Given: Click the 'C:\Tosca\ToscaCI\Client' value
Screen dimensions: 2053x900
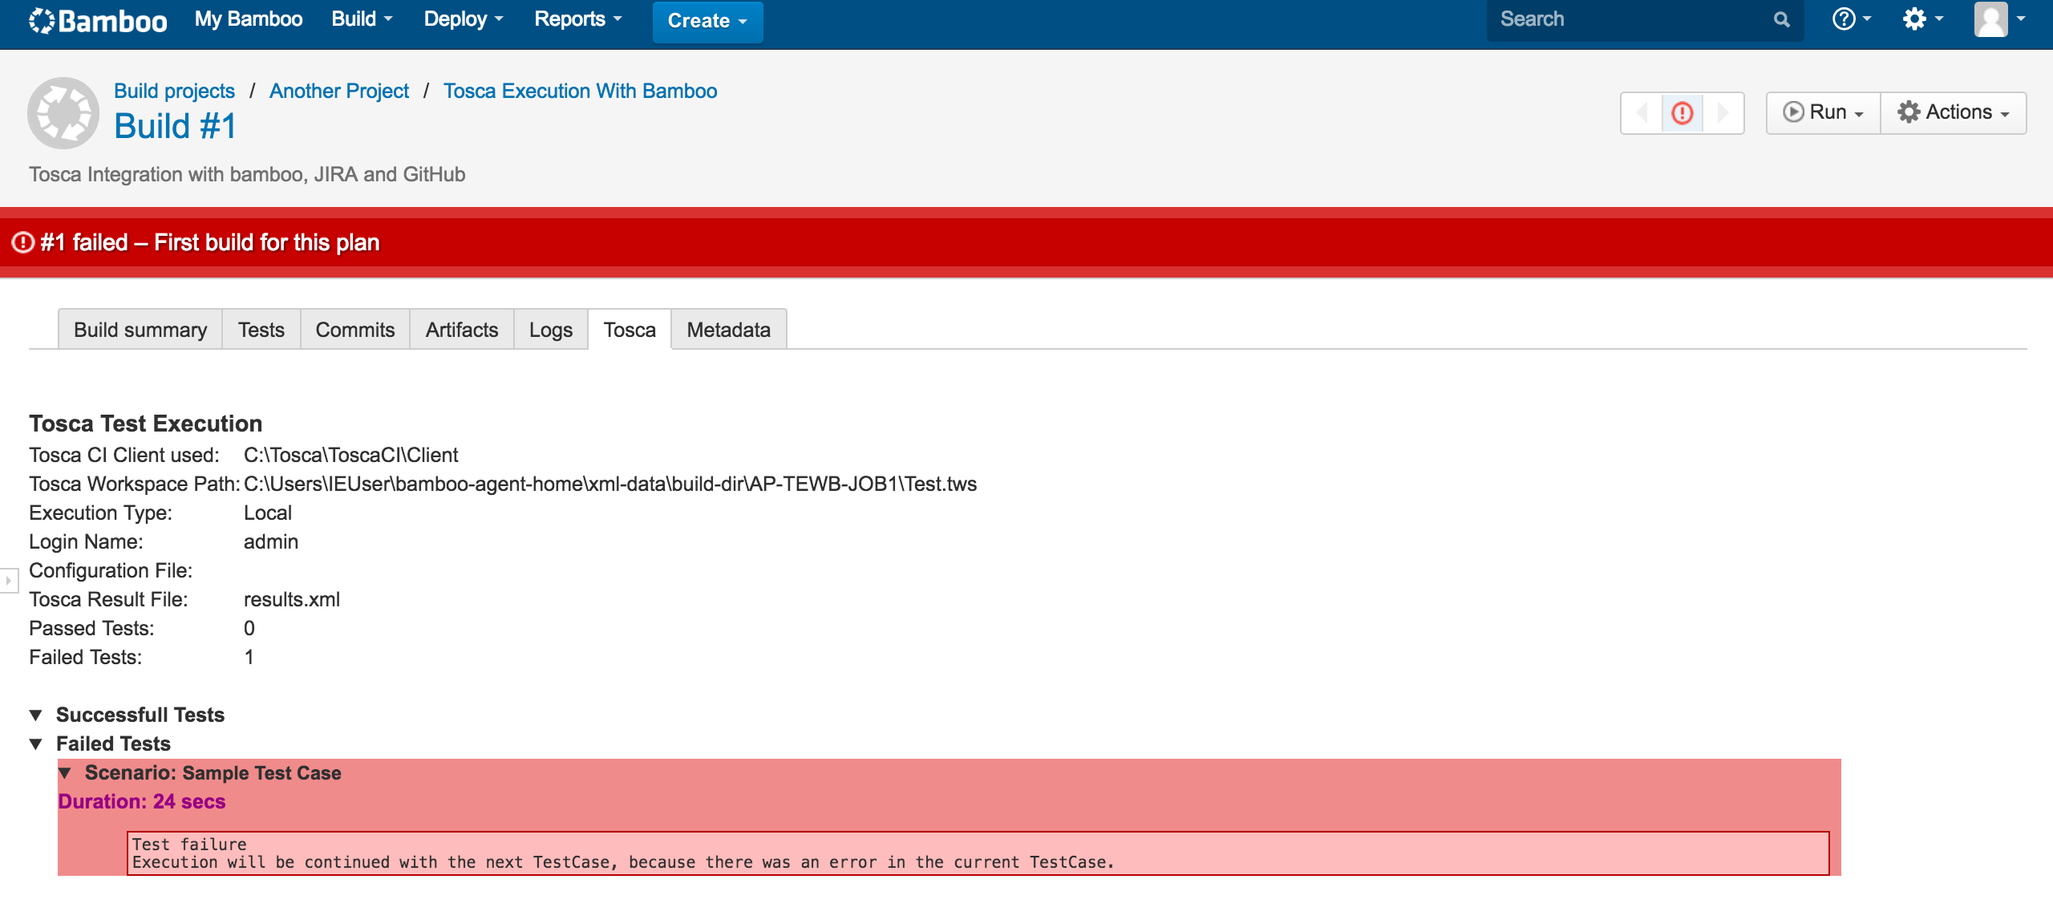Looking at the screenshot, I should click(x=351, y=455).
